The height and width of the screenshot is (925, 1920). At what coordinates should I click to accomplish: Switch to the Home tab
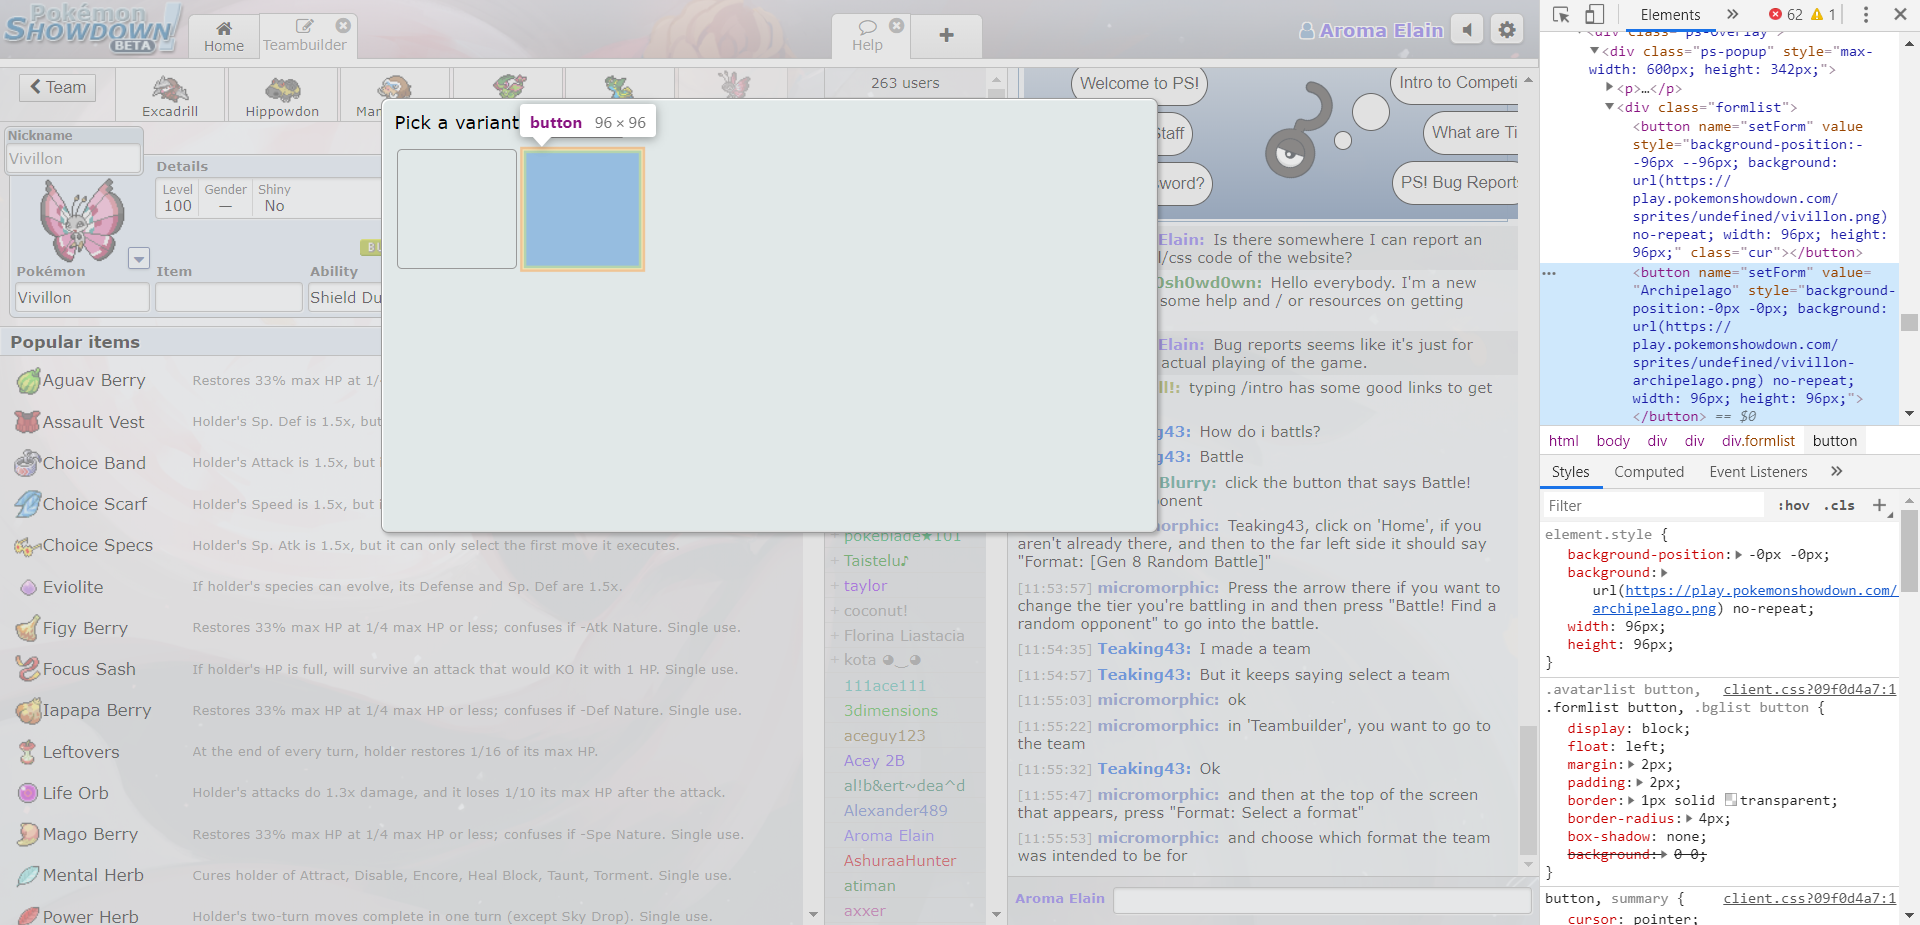point(224,36)
